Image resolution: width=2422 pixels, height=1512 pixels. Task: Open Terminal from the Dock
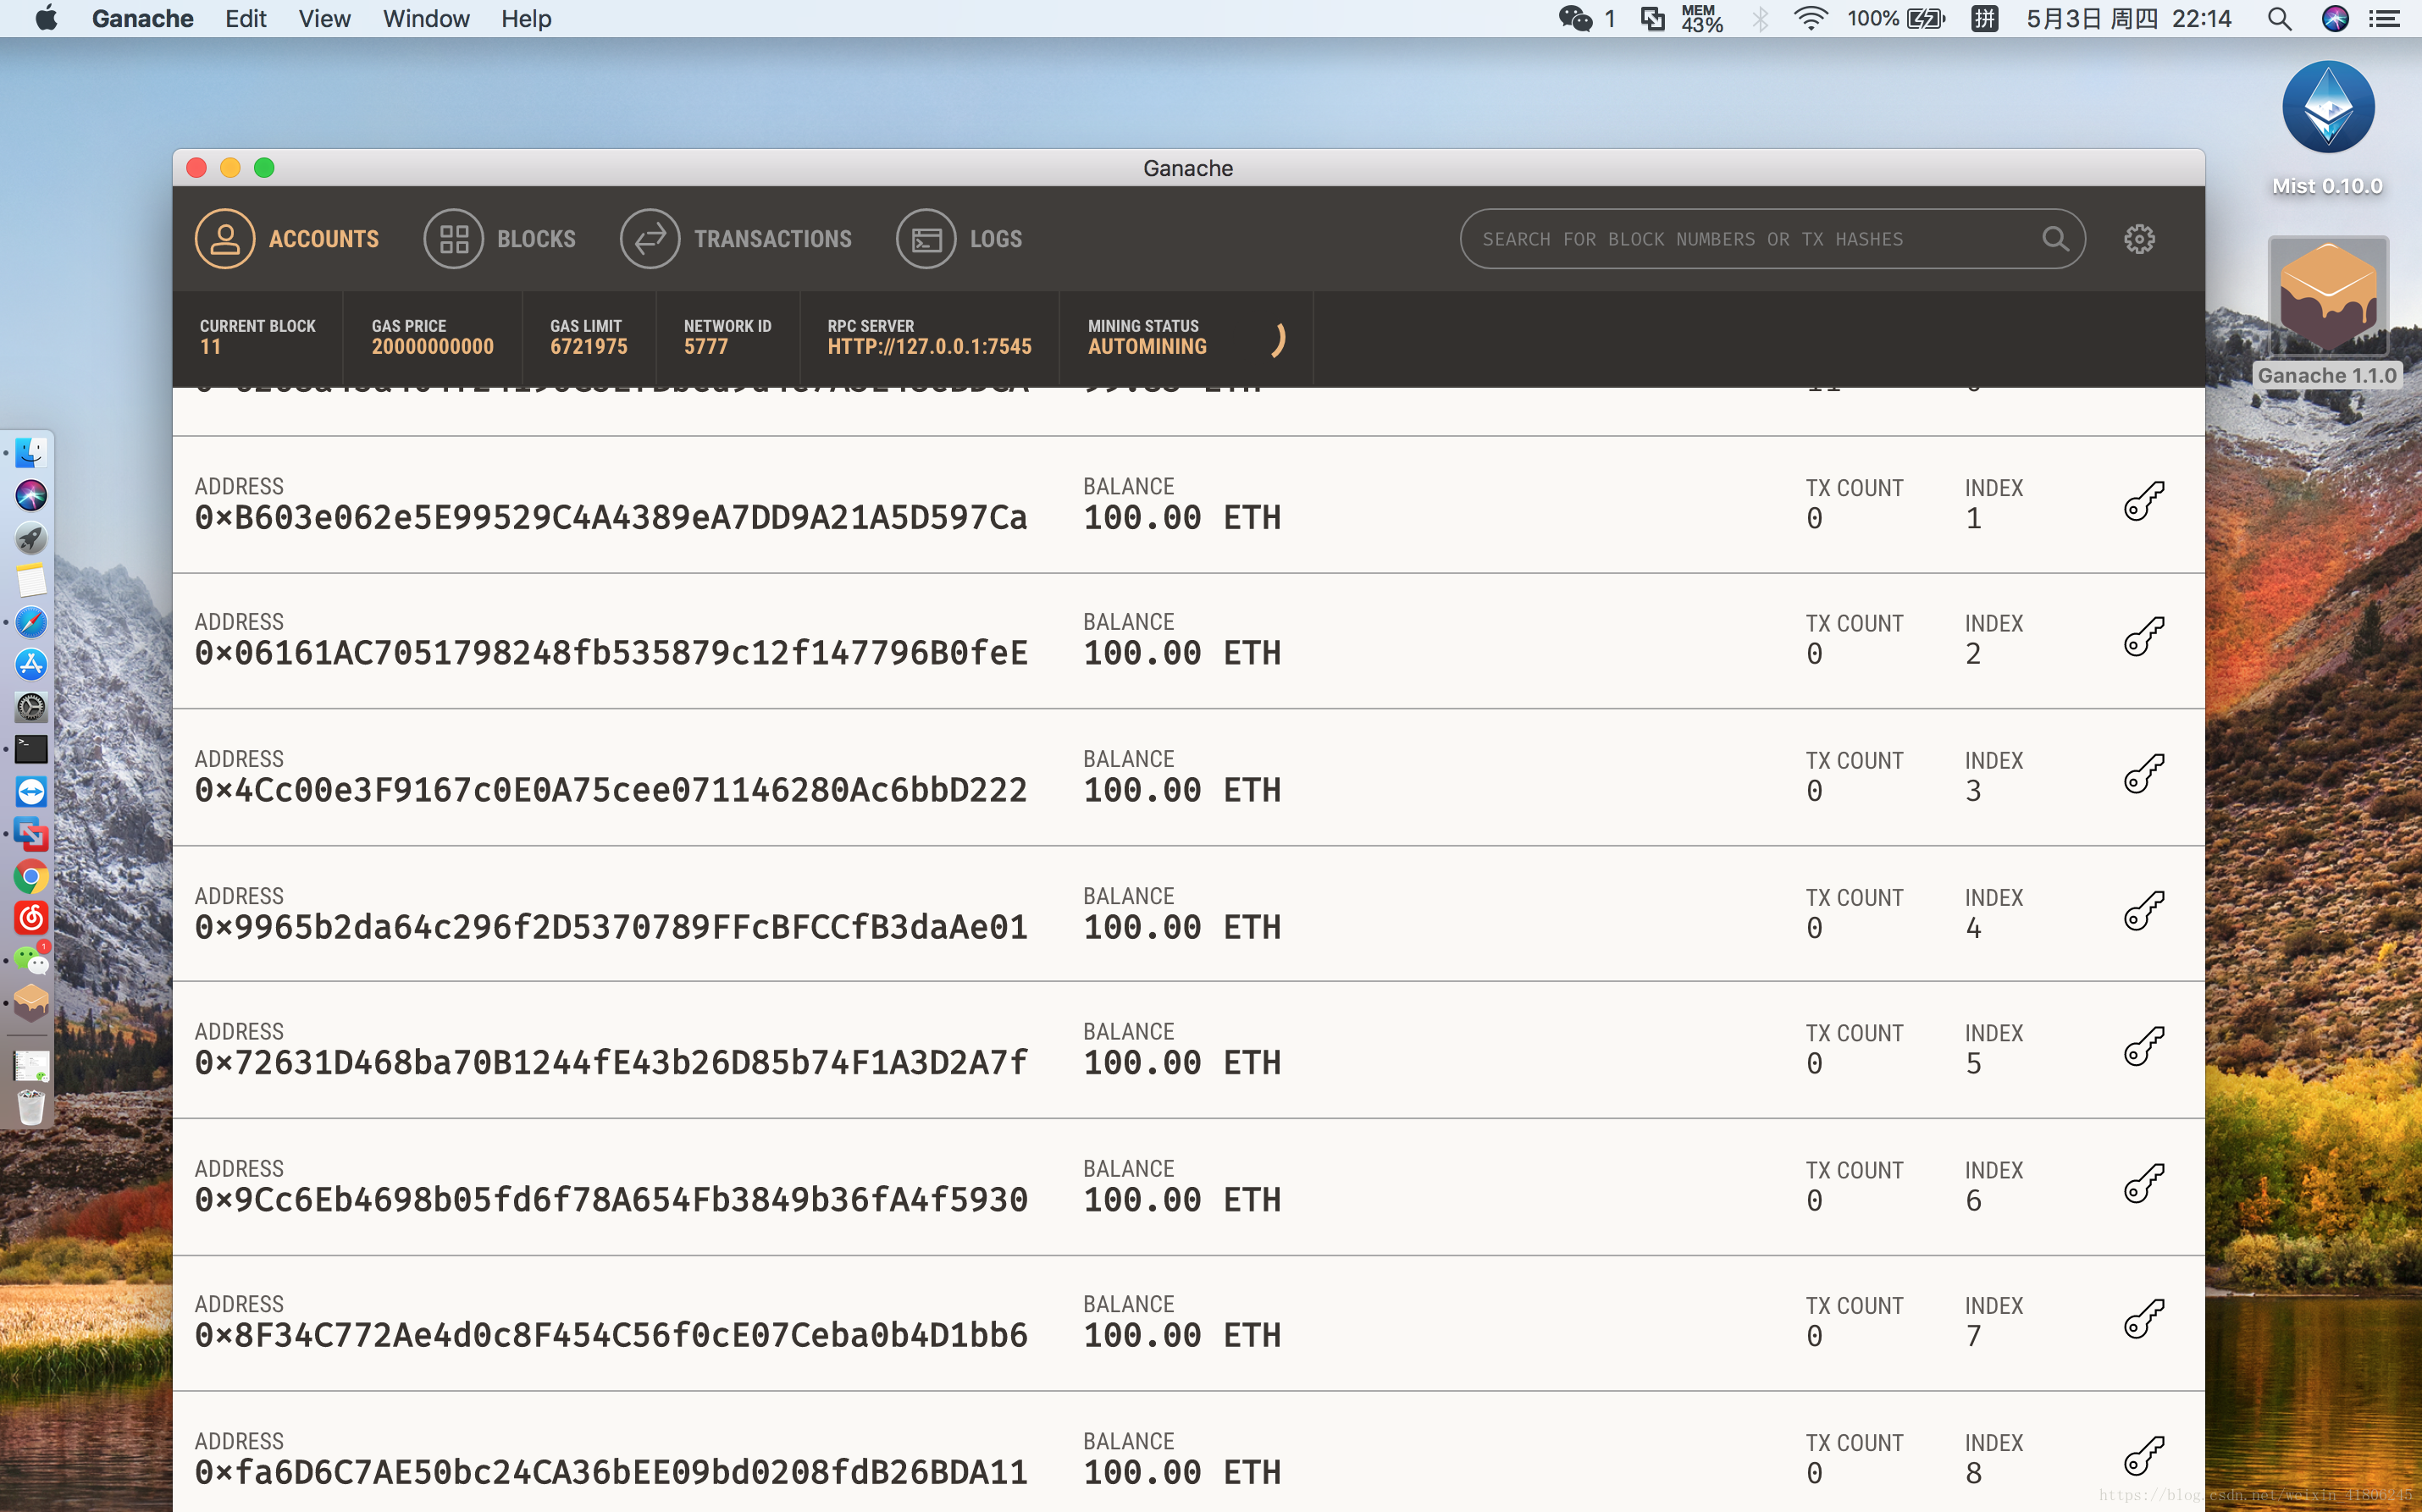coord(31,749)
